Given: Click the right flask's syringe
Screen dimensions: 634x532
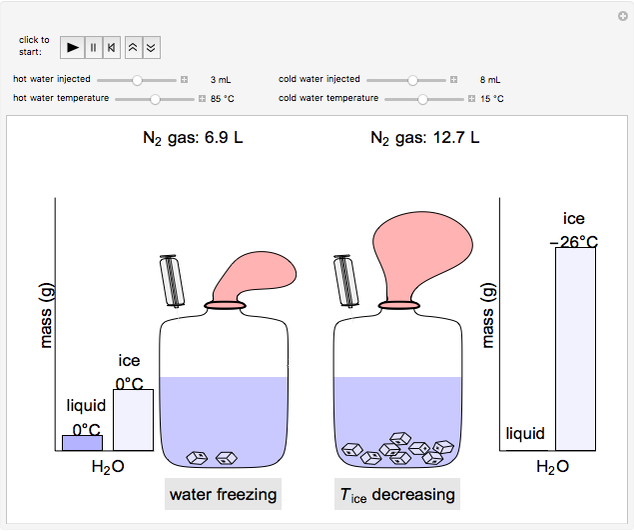Looking at the screenshot, I should pos(347,281).
